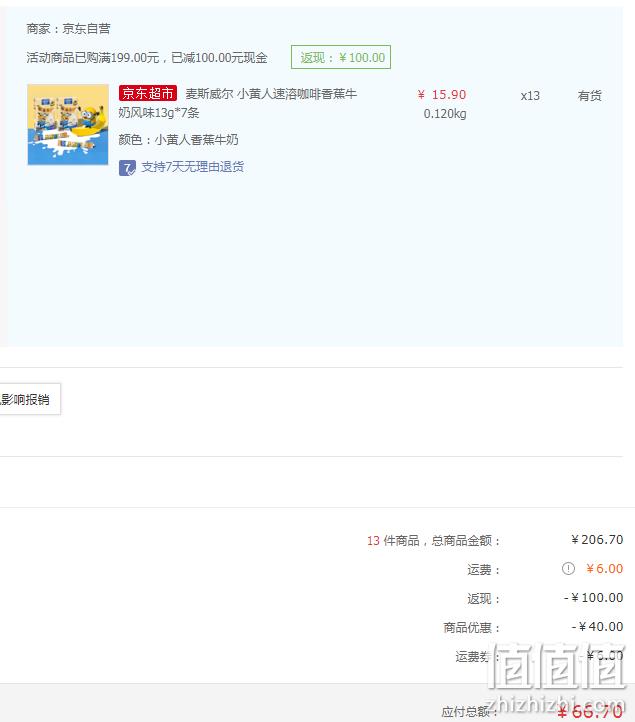Click the shipping fee info icon
The width and height of the screenshot is (635, 722).
pyautogui.click(x=568, y=569)
